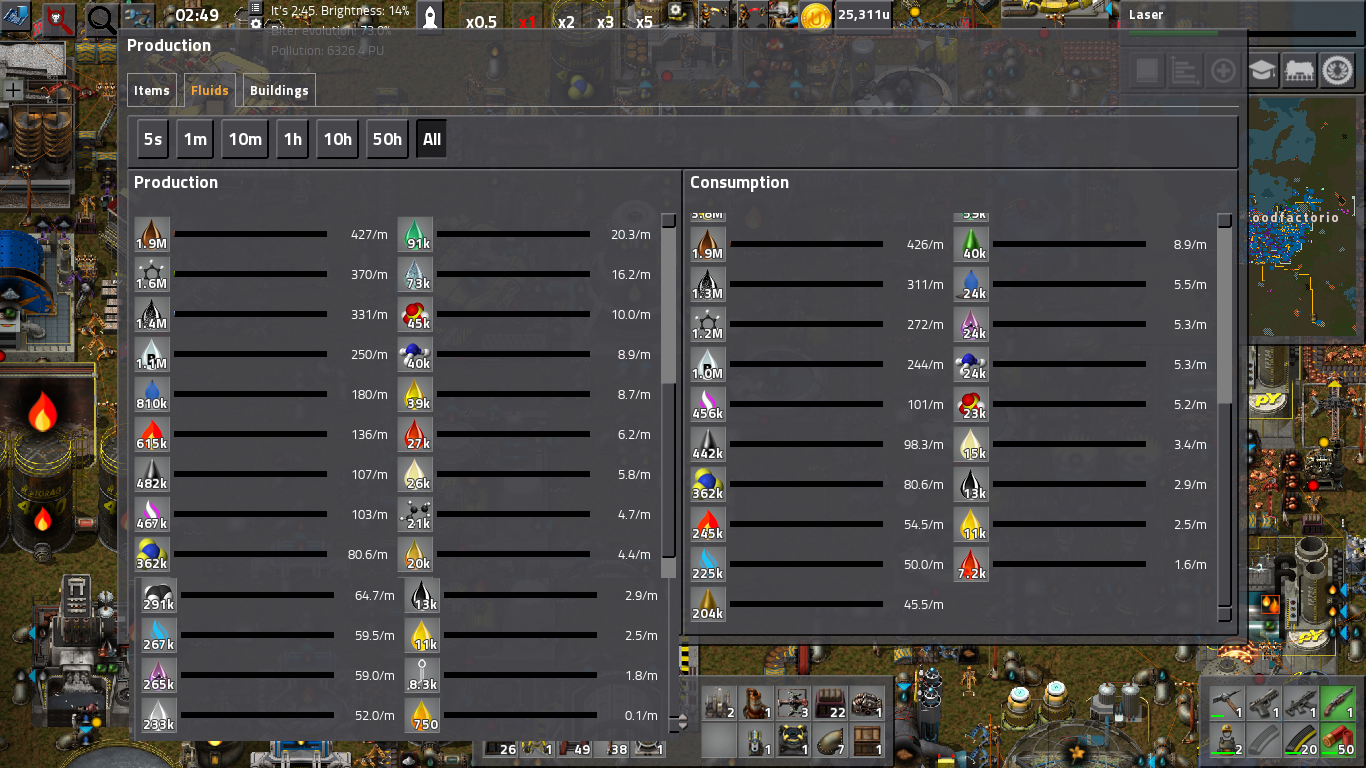
Task: Click the 15k pale fluid in Consumption
Action: tap(971, 445)
